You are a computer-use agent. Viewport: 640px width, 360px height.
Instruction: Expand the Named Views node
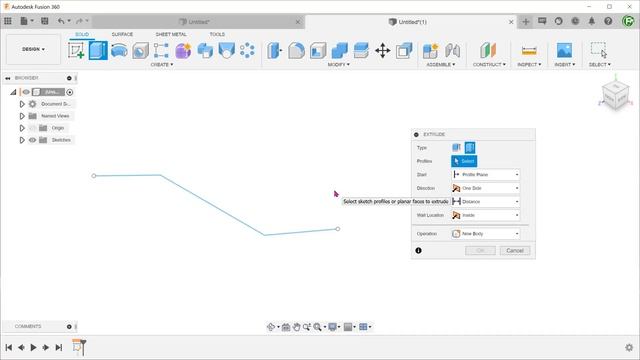point(22,116)
